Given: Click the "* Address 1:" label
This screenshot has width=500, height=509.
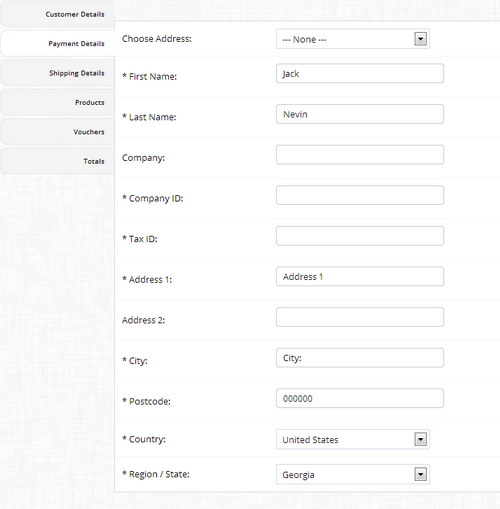Looking at the screenshot, I should click(x=147, y=279).
